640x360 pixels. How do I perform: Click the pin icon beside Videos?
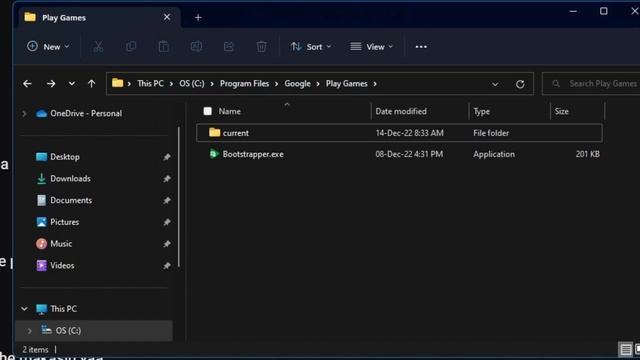point(167,265)
